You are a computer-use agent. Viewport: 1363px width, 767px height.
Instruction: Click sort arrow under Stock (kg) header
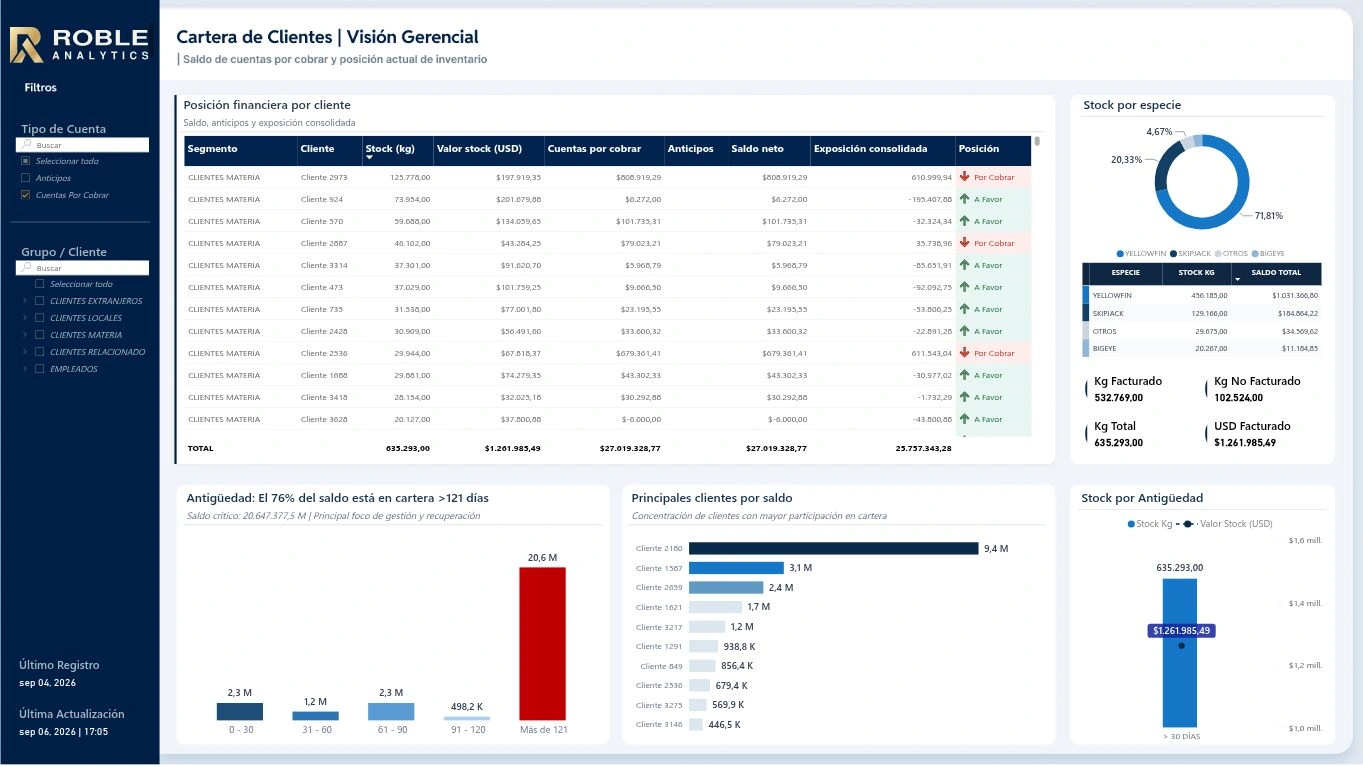click(370, 158)
